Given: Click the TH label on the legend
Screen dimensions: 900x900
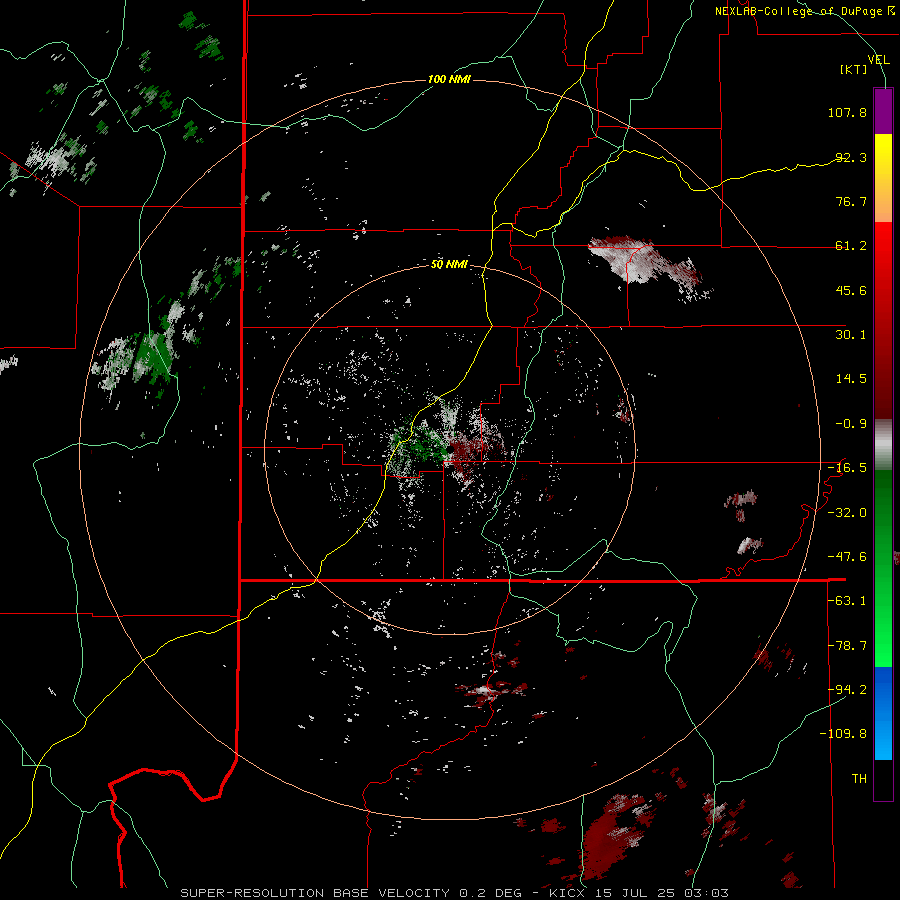Looking at the screenshot, I should (859, 779).
